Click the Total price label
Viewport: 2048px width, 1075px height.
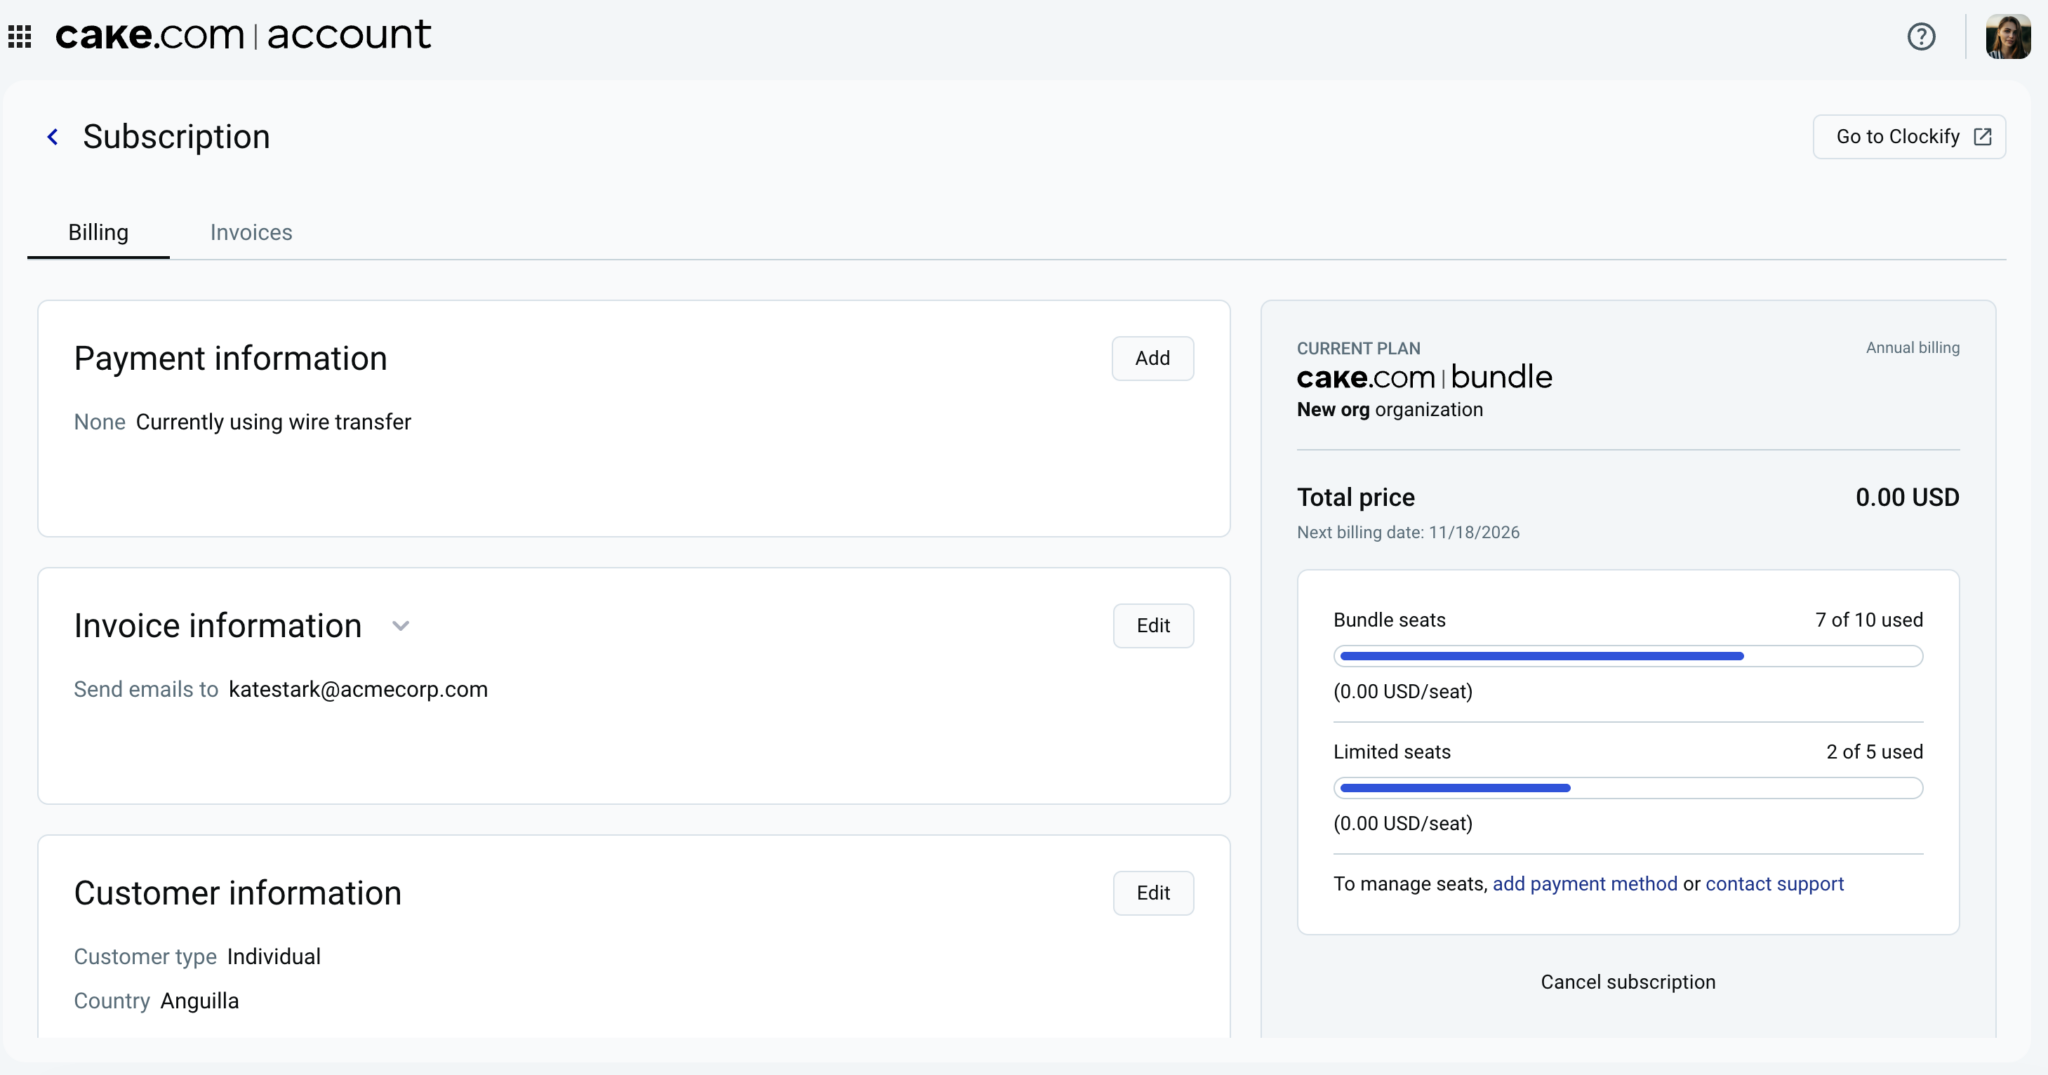(x=1356, y=498)
